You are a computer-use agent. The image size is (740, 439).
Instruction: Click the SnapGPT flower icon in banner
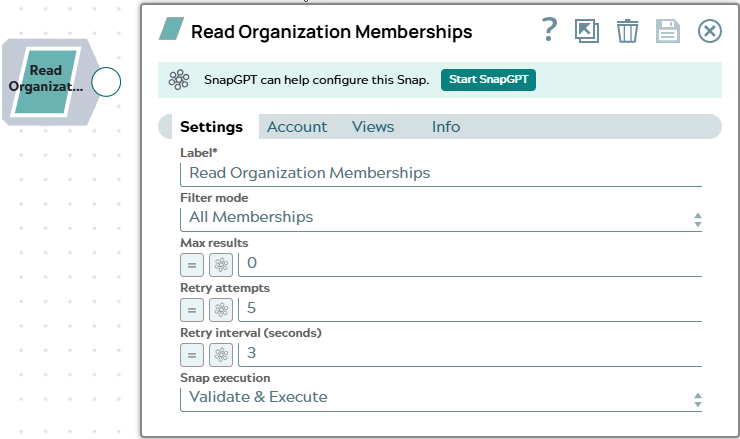pyautogui.click(x=179, y=80)
